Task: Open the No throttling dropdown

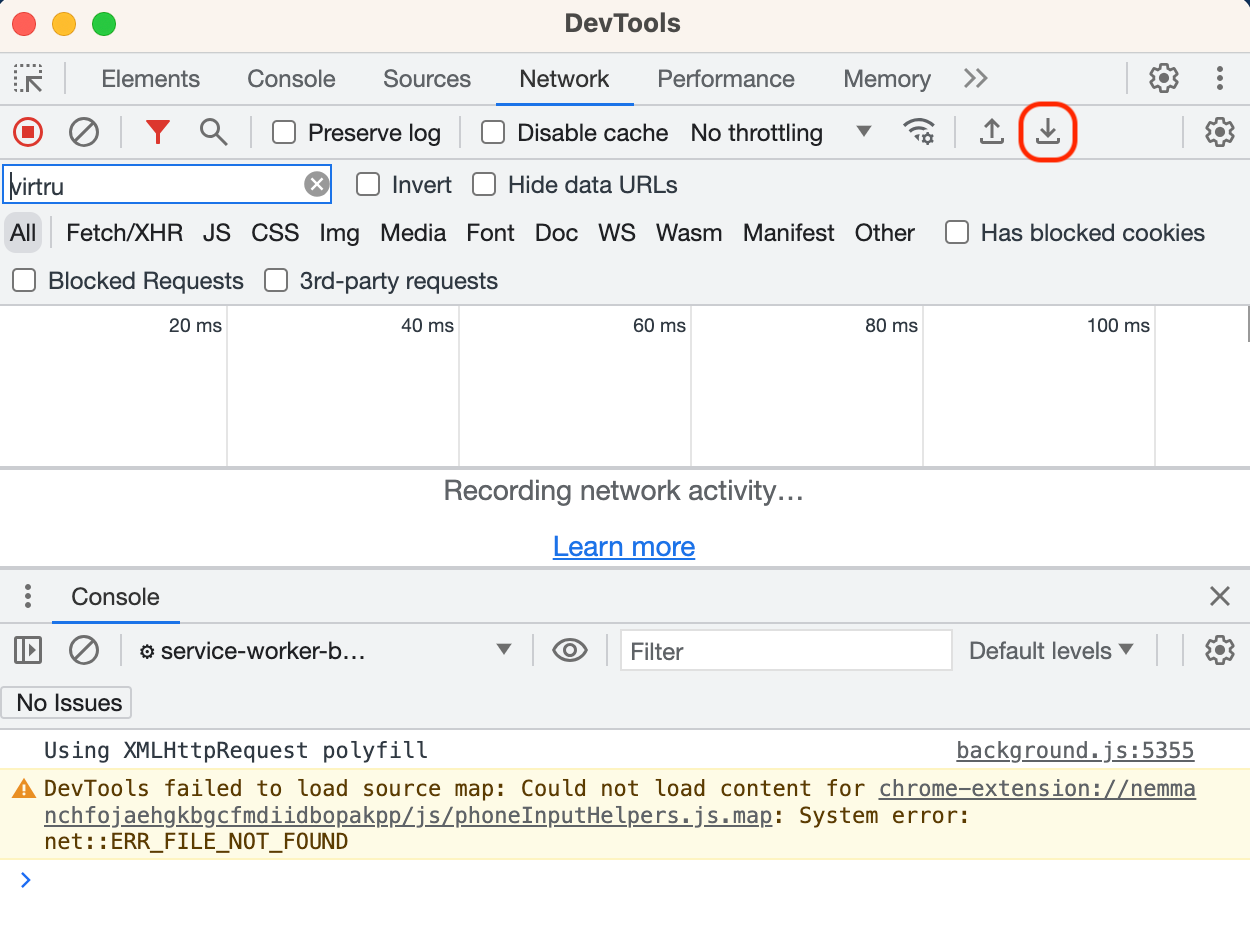Action: [781, 132]
